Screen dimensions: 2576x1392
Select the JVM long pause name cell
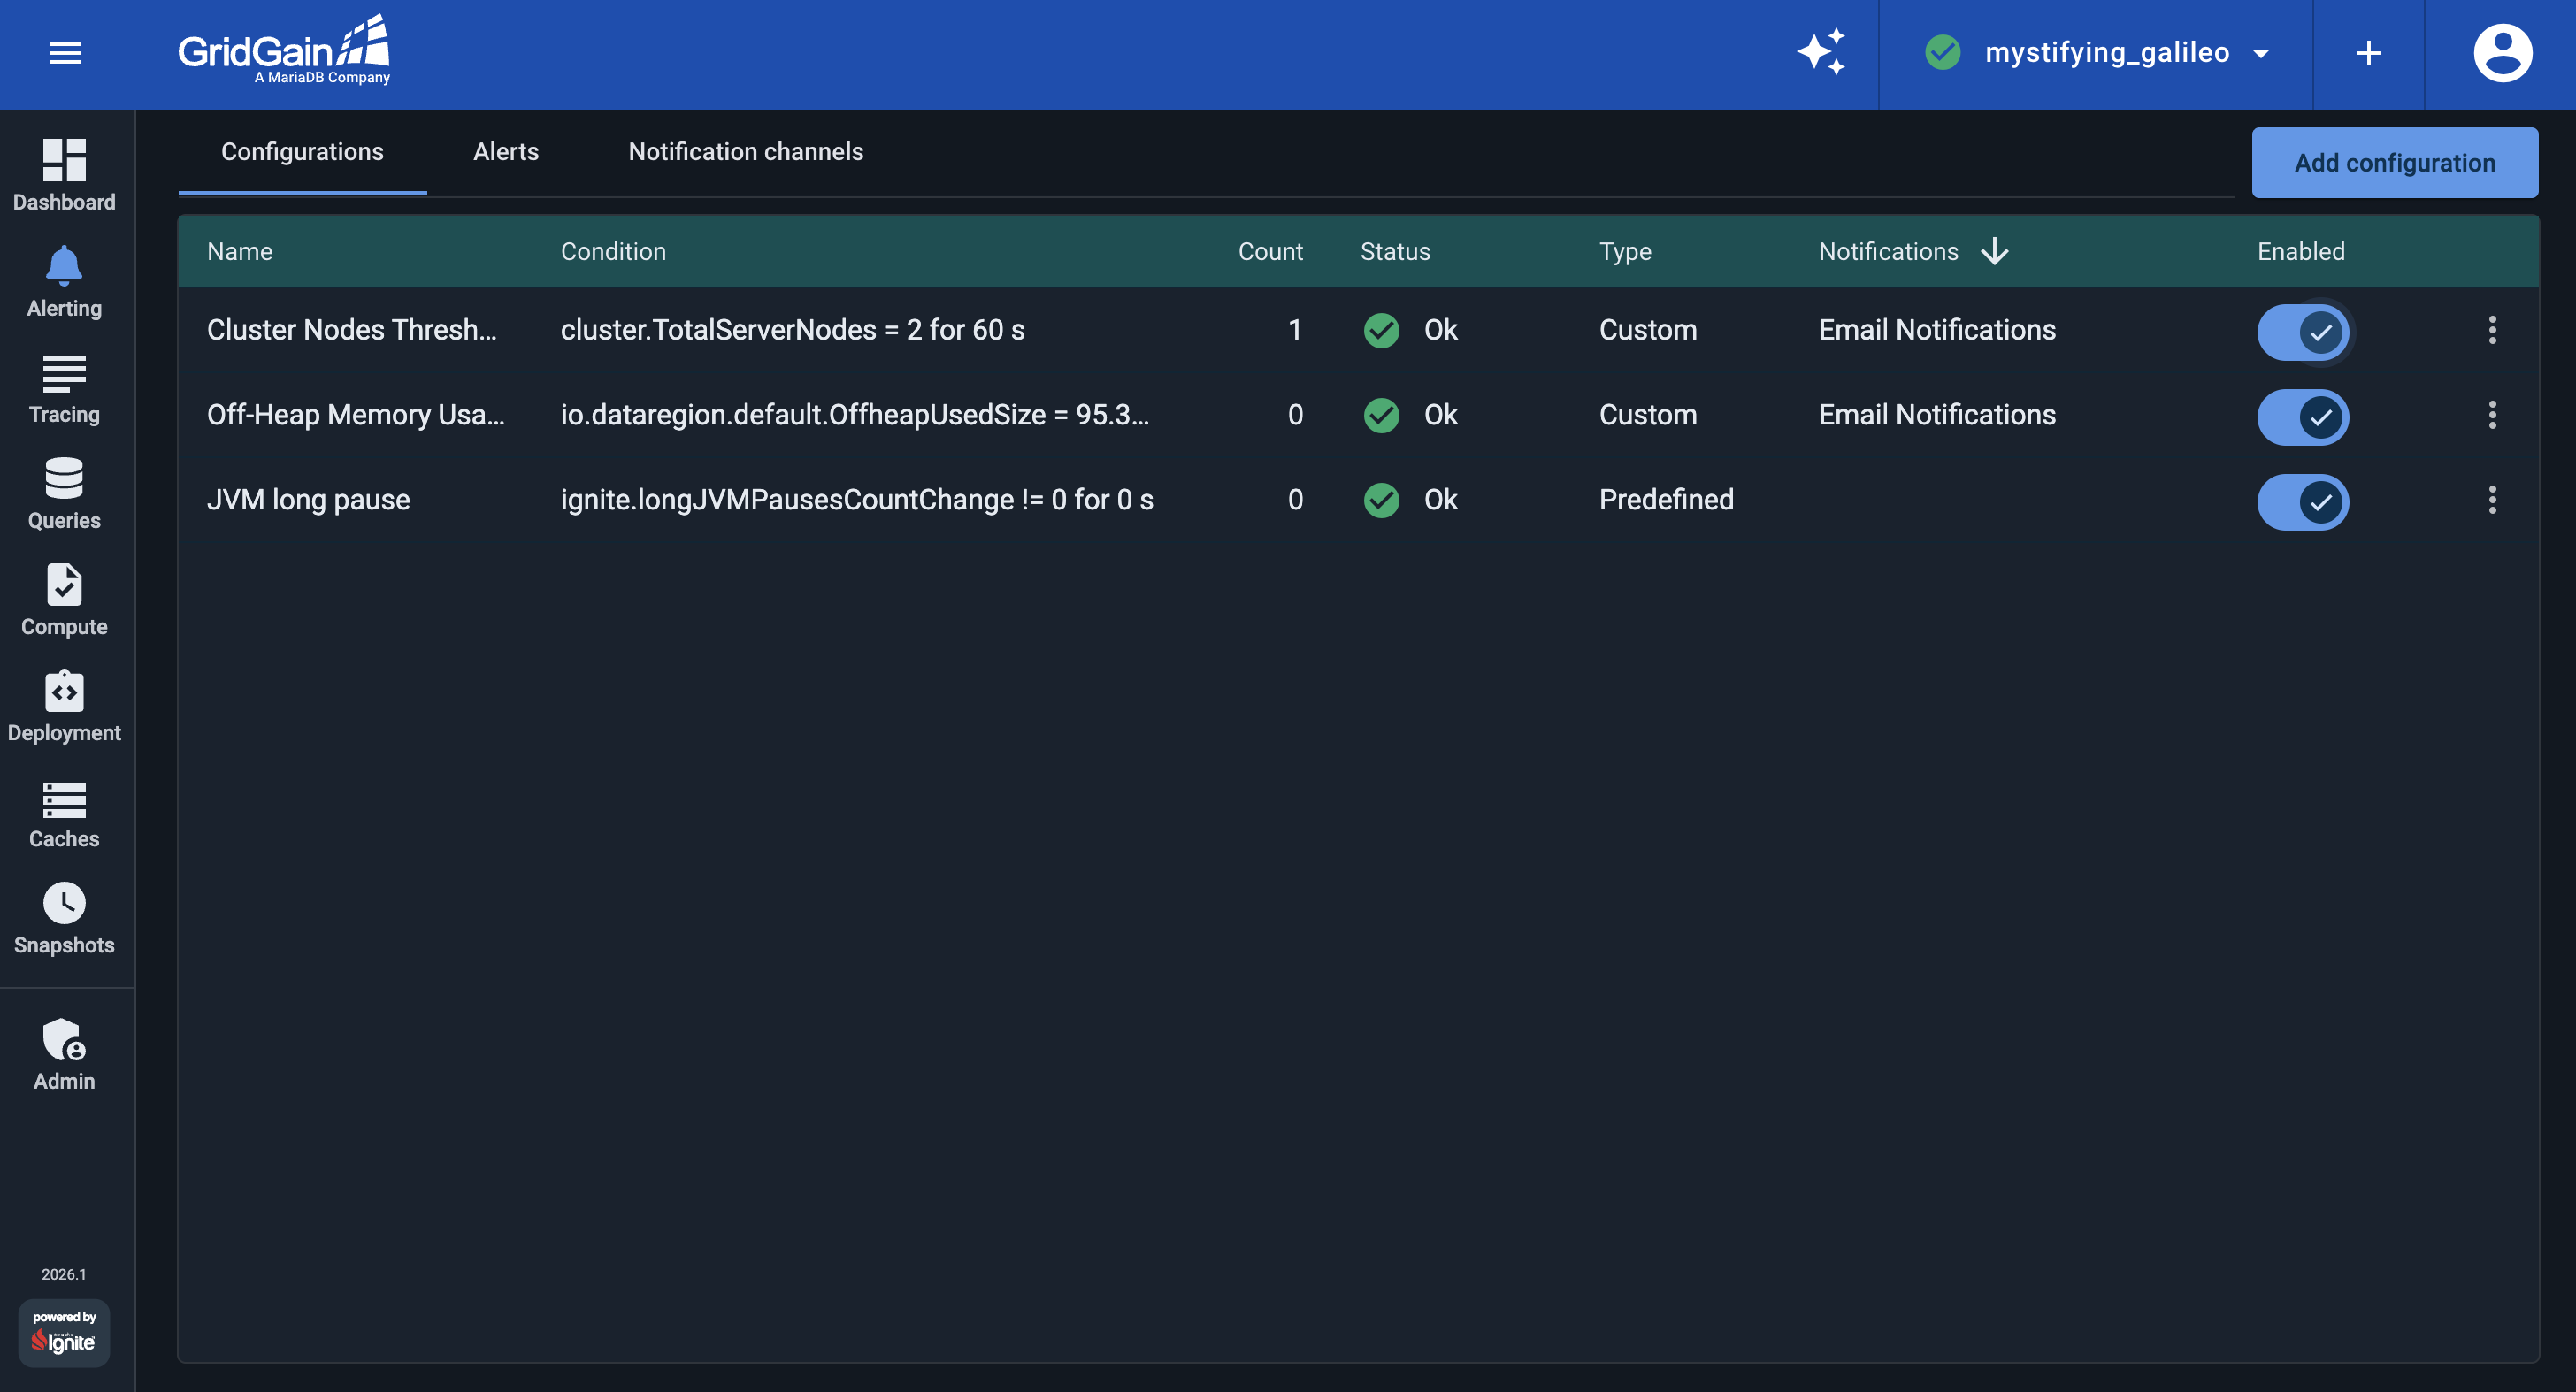308,500
